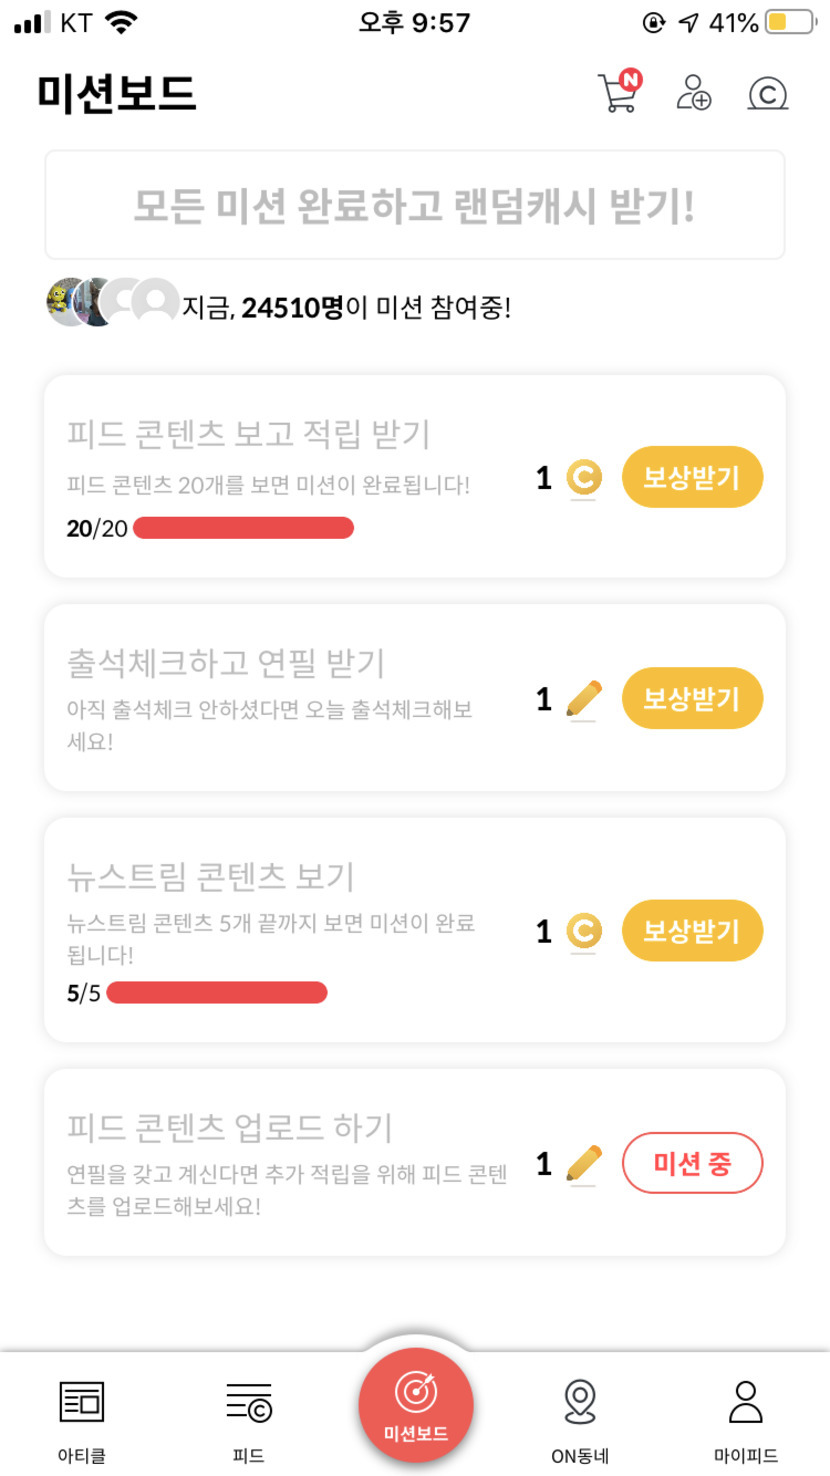Tap pencil icon on attendance check mission
Screen dimensions: 830x1476
(x=584, y=699)
